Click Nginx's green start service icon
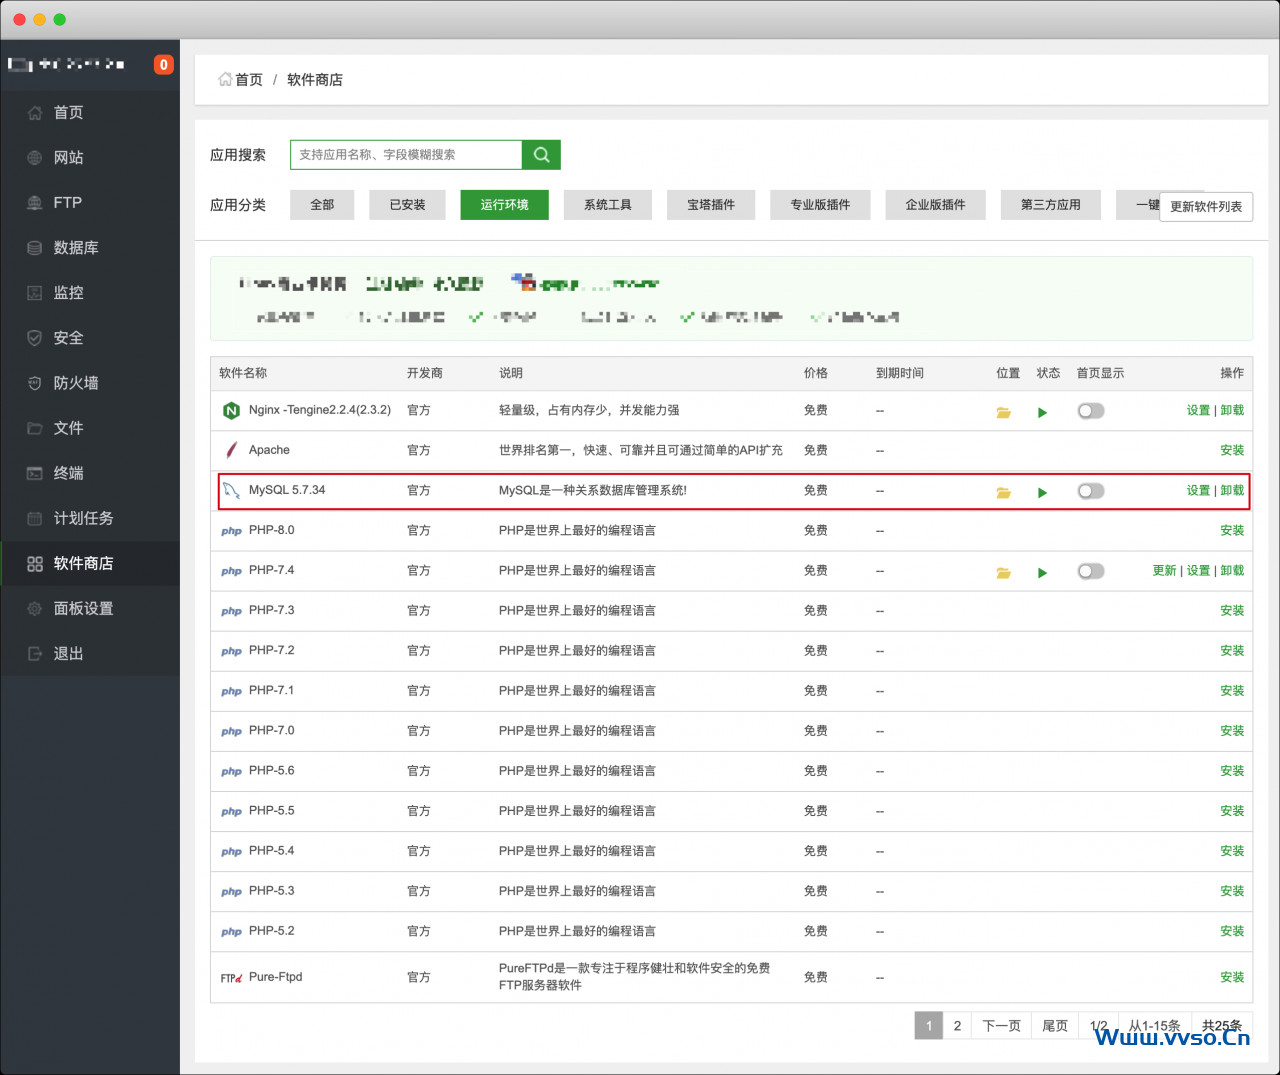Viewport: 1280px width, 1075px height. click(1042, 410)
